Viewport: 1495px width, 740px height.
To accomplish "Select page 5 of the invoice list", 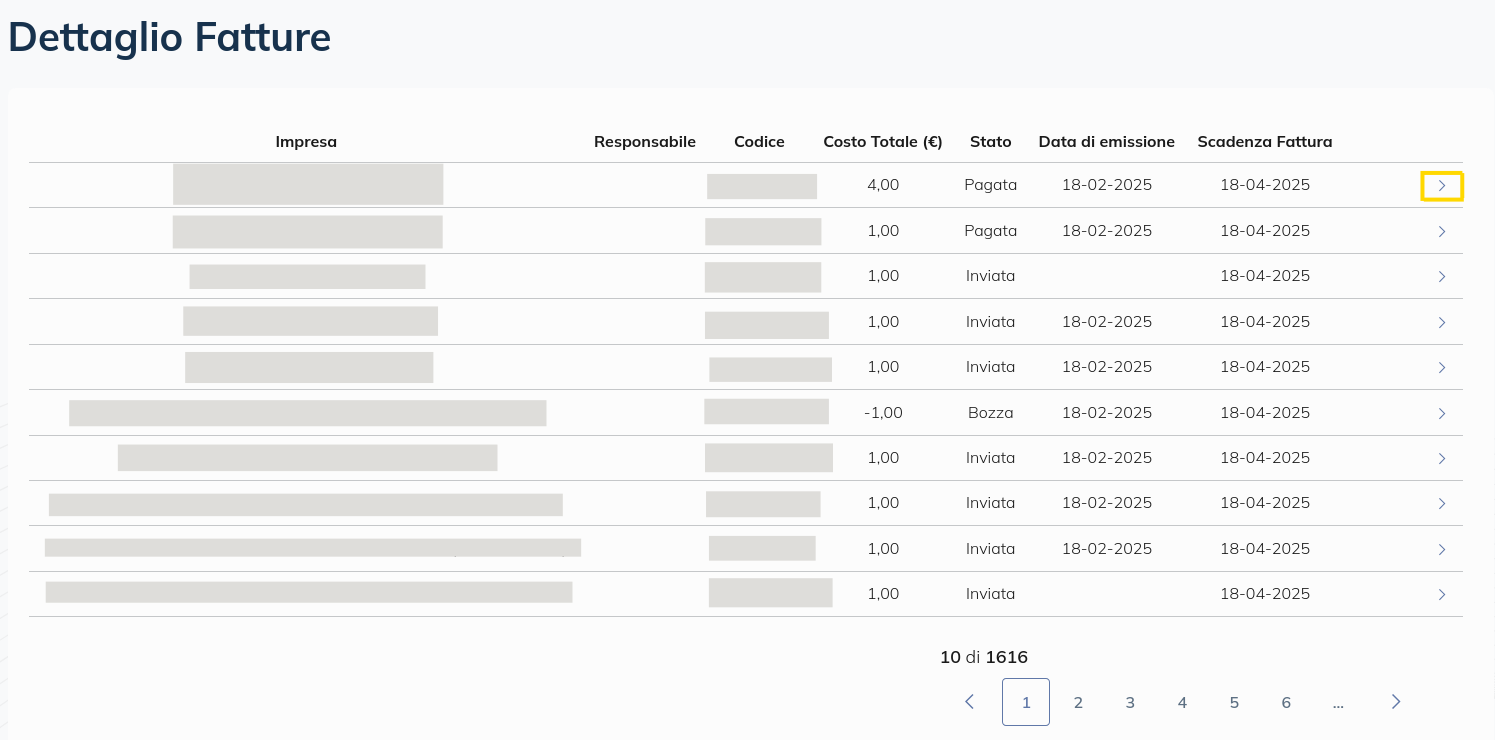I will pos(1234,702).
